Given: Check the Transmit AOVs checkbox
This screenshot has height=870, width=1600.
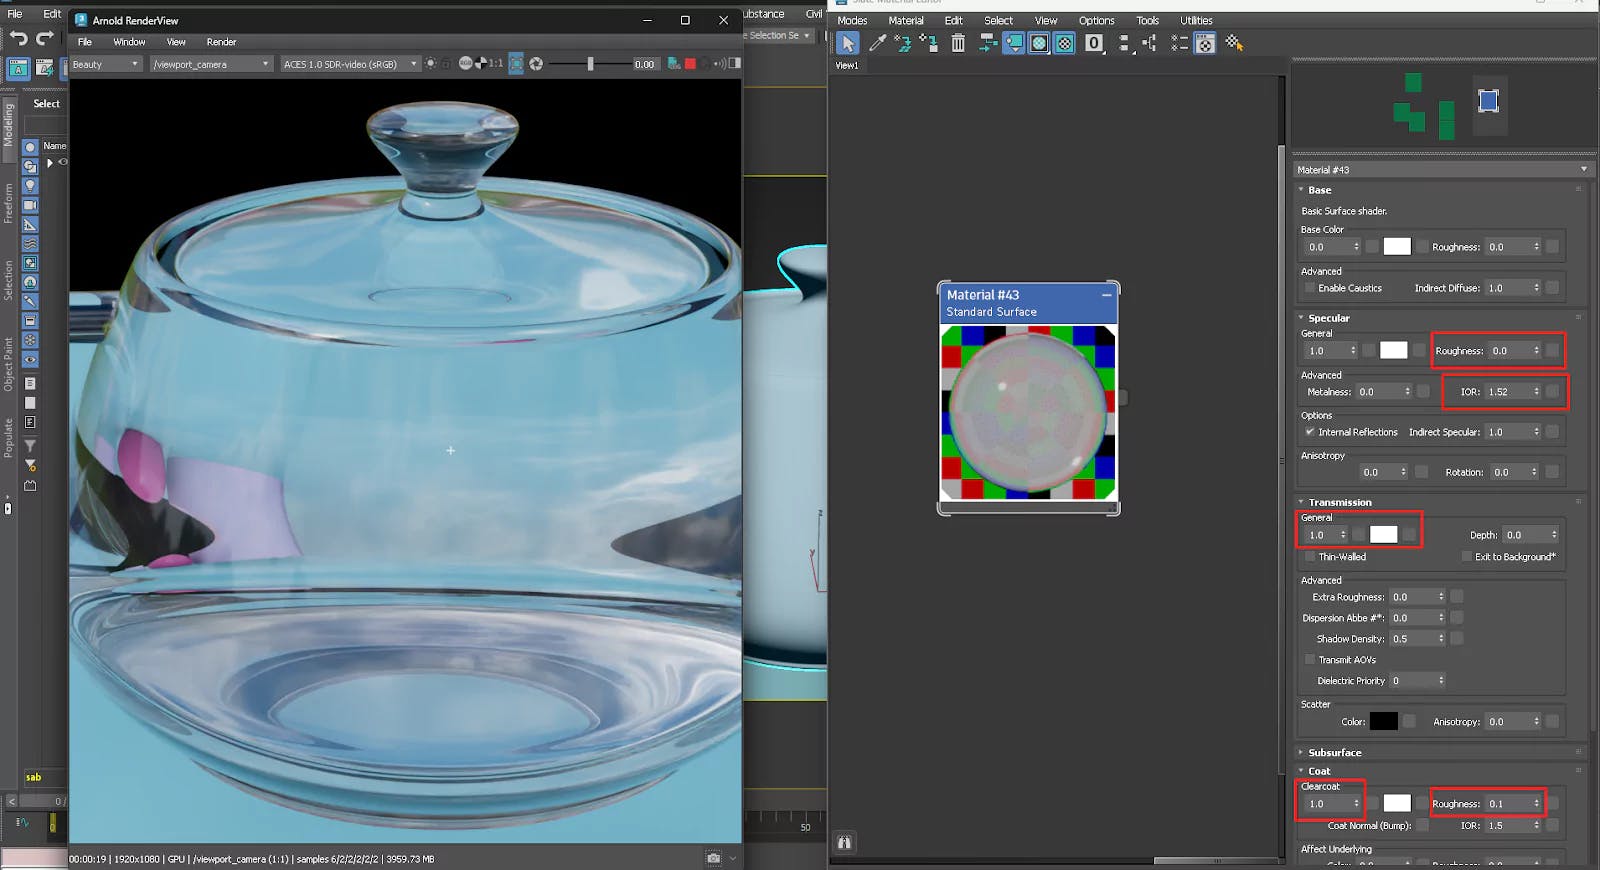Looking at the screenshot, I should (x=1310, y=660).
